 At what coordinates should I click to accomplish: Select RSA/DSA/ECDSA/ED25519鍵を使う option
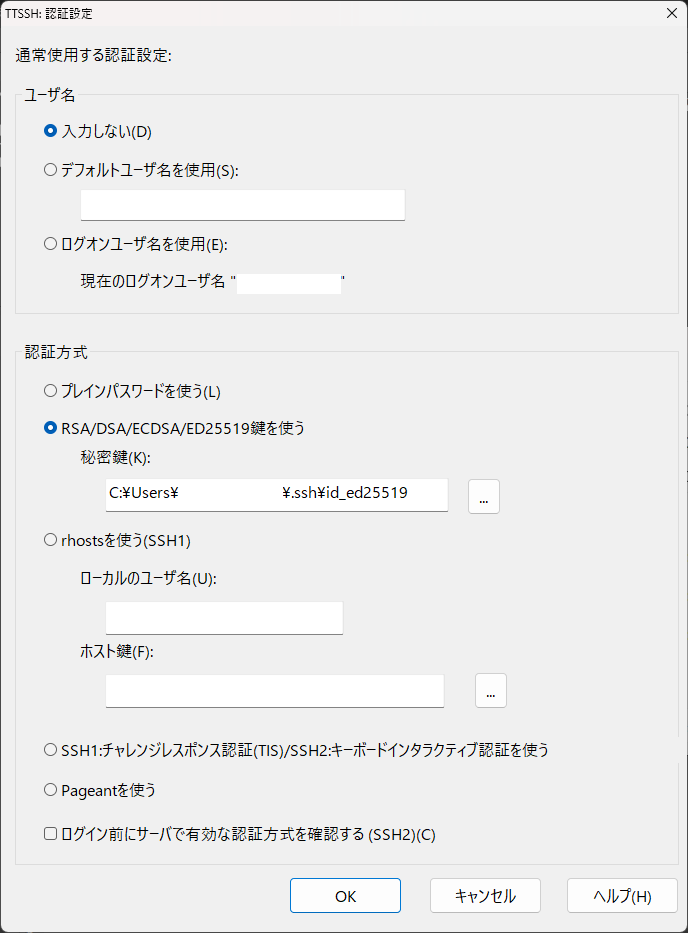pyautogui.click(x=51, y=428)
